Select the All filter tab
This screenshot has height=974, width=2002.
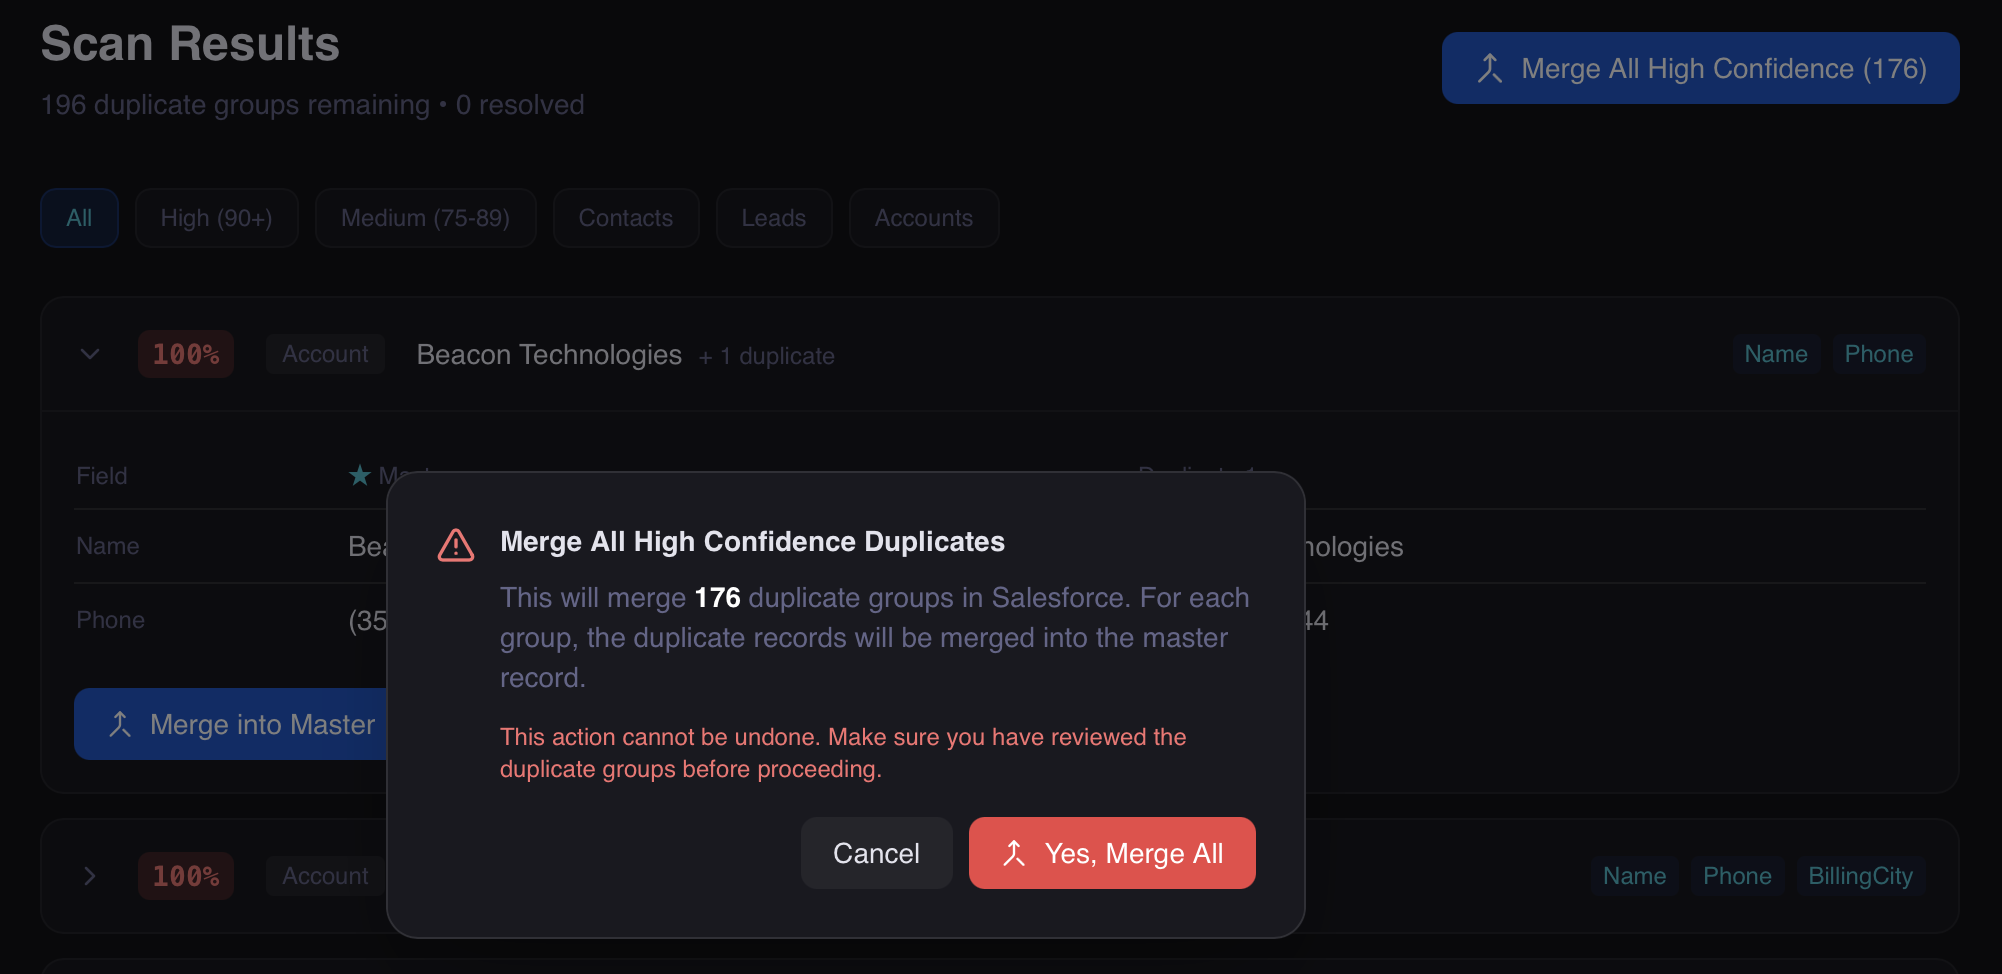(x=79, y=218)
